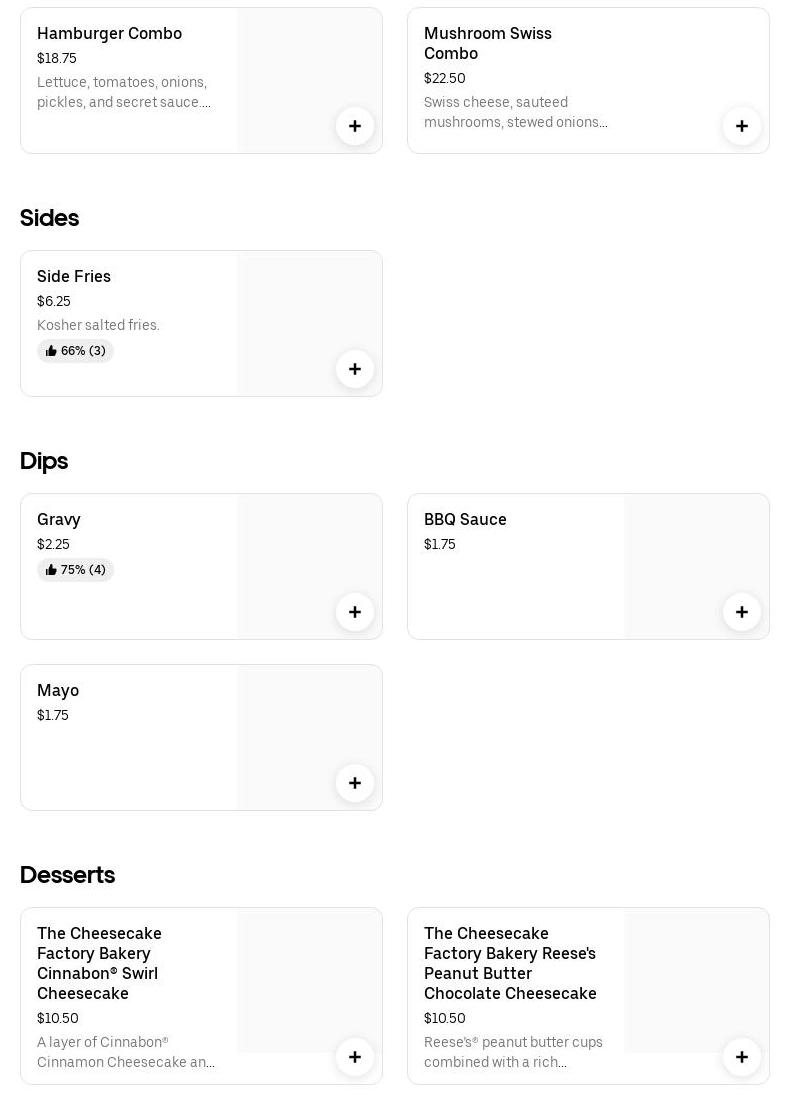The height and width of the screenshot is (1099, 804).
Task: Jump to the Sides section heading
Action: tap(49, 218)
